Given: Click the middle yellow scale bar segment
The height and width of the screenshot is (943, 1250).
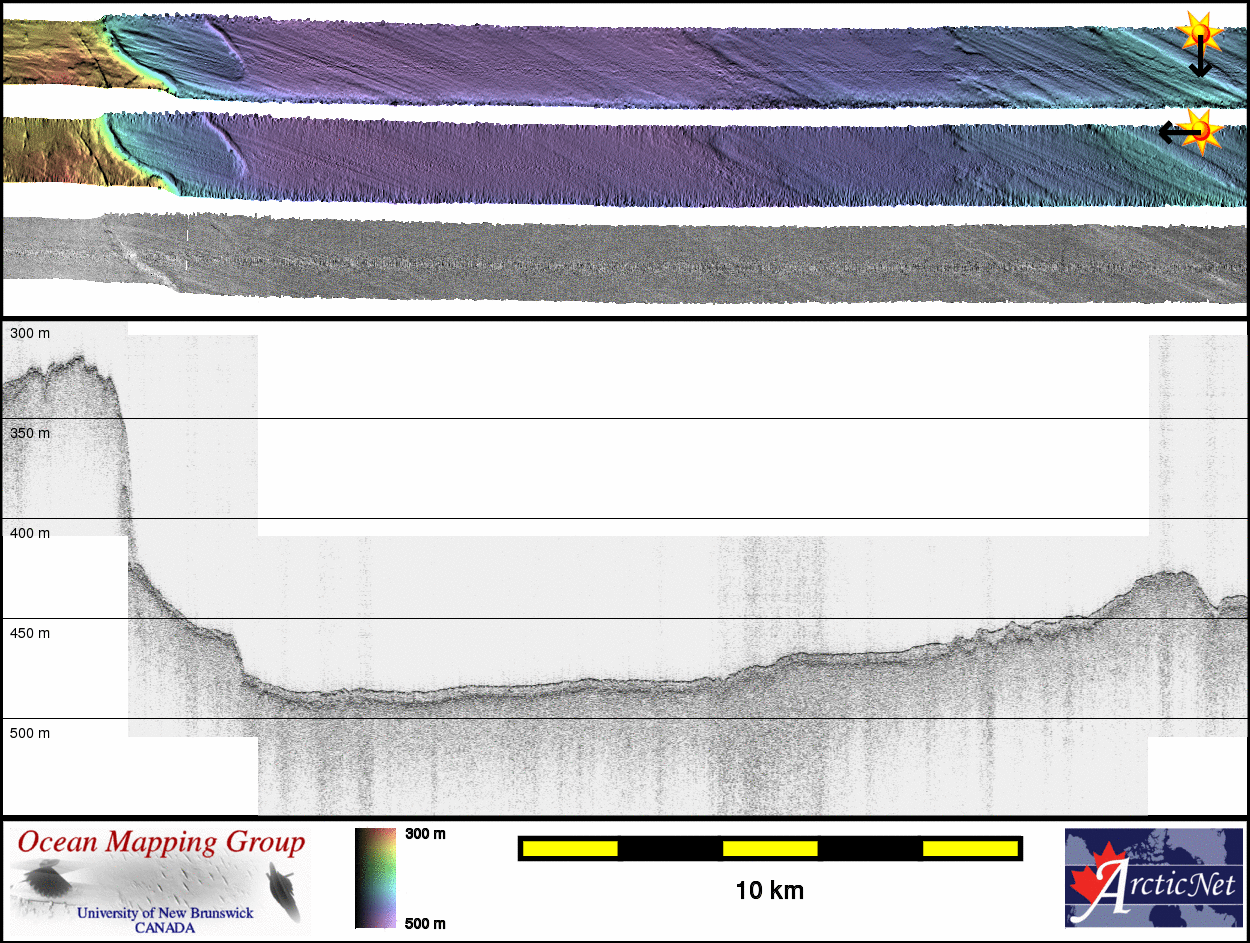Looking at the screenshot, I should (x=769, y=848).
